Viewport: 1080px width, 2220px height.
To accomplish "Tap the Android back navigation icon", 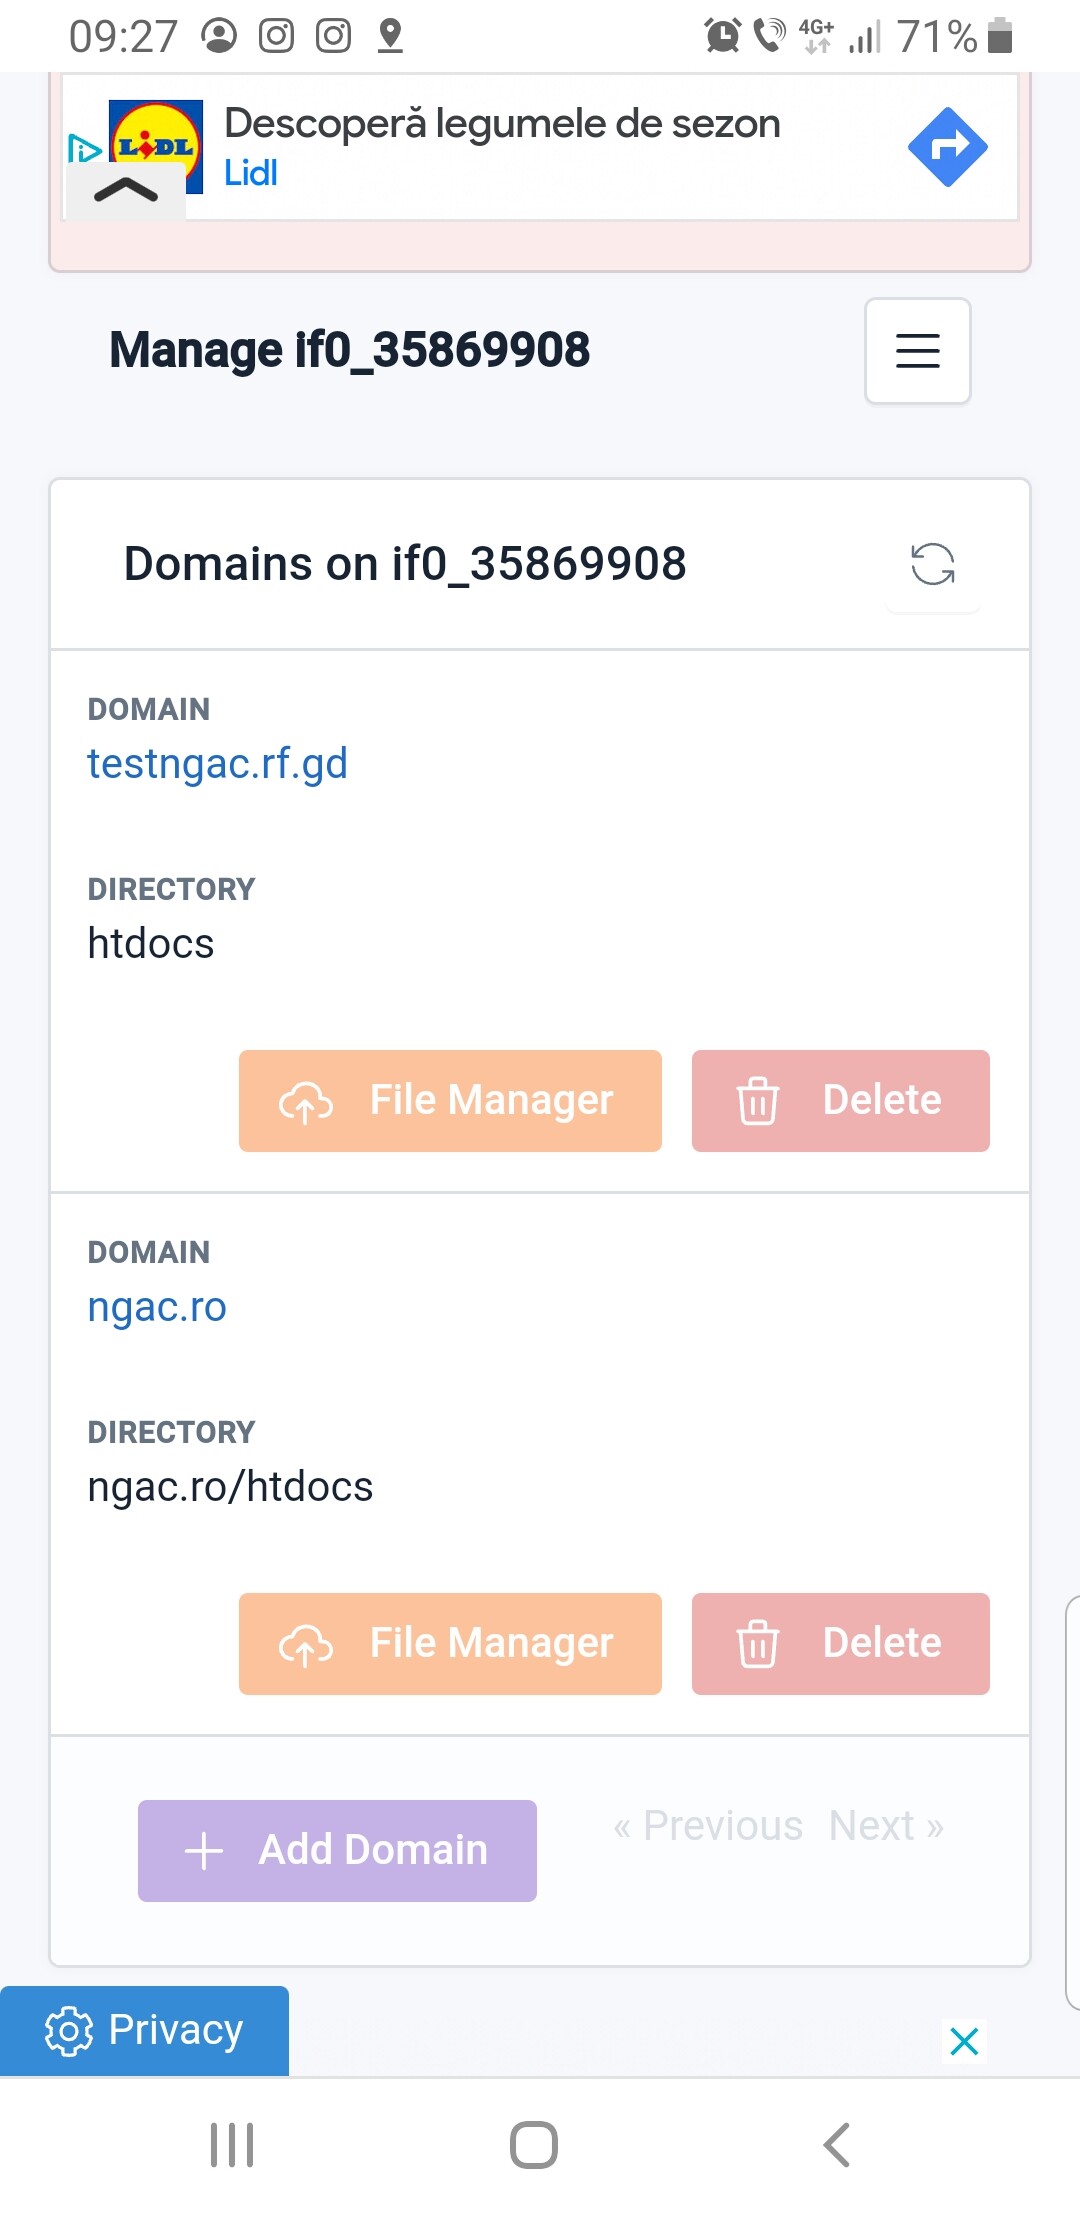I will pyautogui.click(x=836, y=2145).
